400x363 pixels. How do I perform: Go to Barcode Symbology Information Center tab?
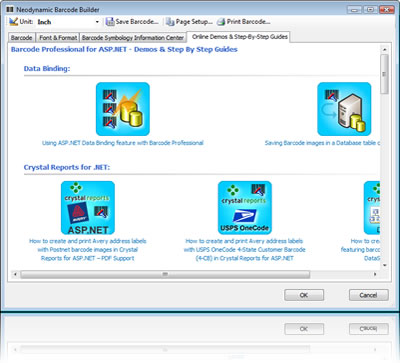[x=133, y=38]
